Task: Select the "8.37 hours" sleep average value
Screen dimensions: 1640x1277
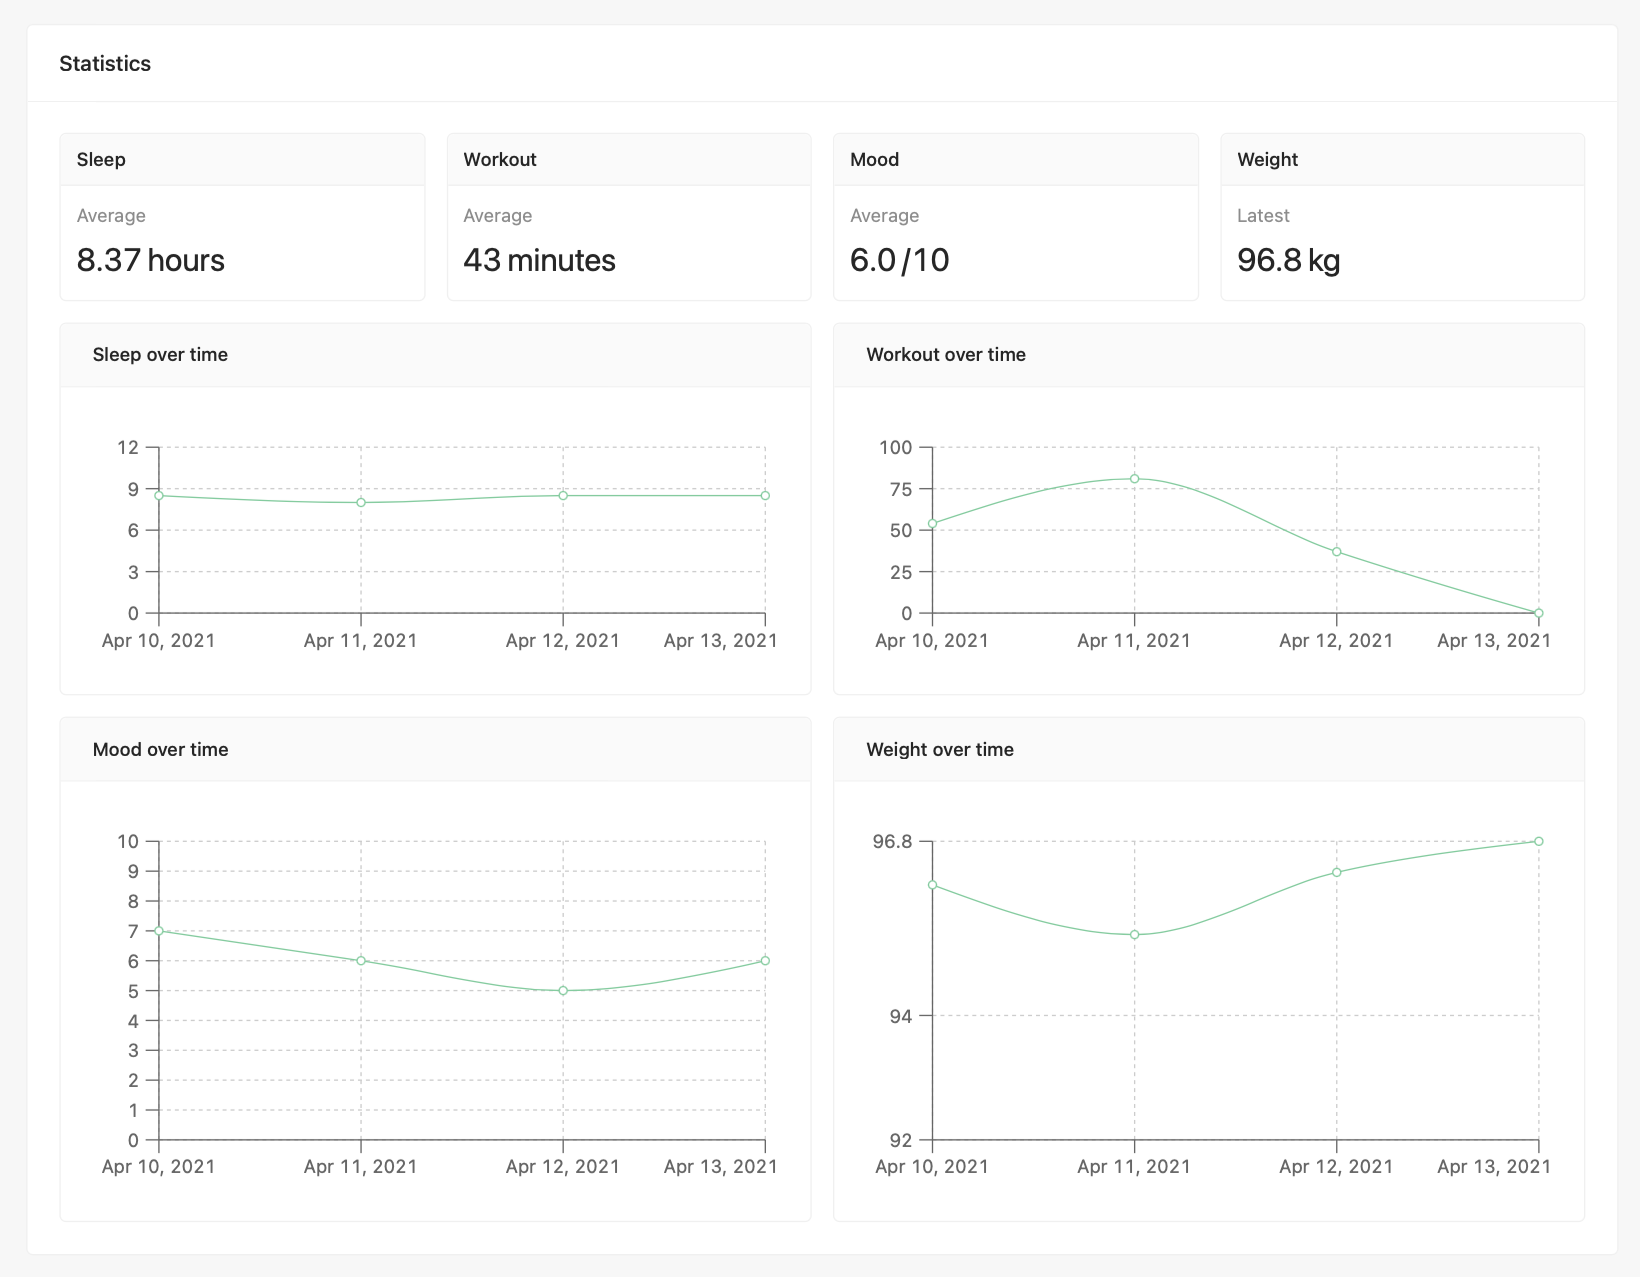Action: point(151,260)
